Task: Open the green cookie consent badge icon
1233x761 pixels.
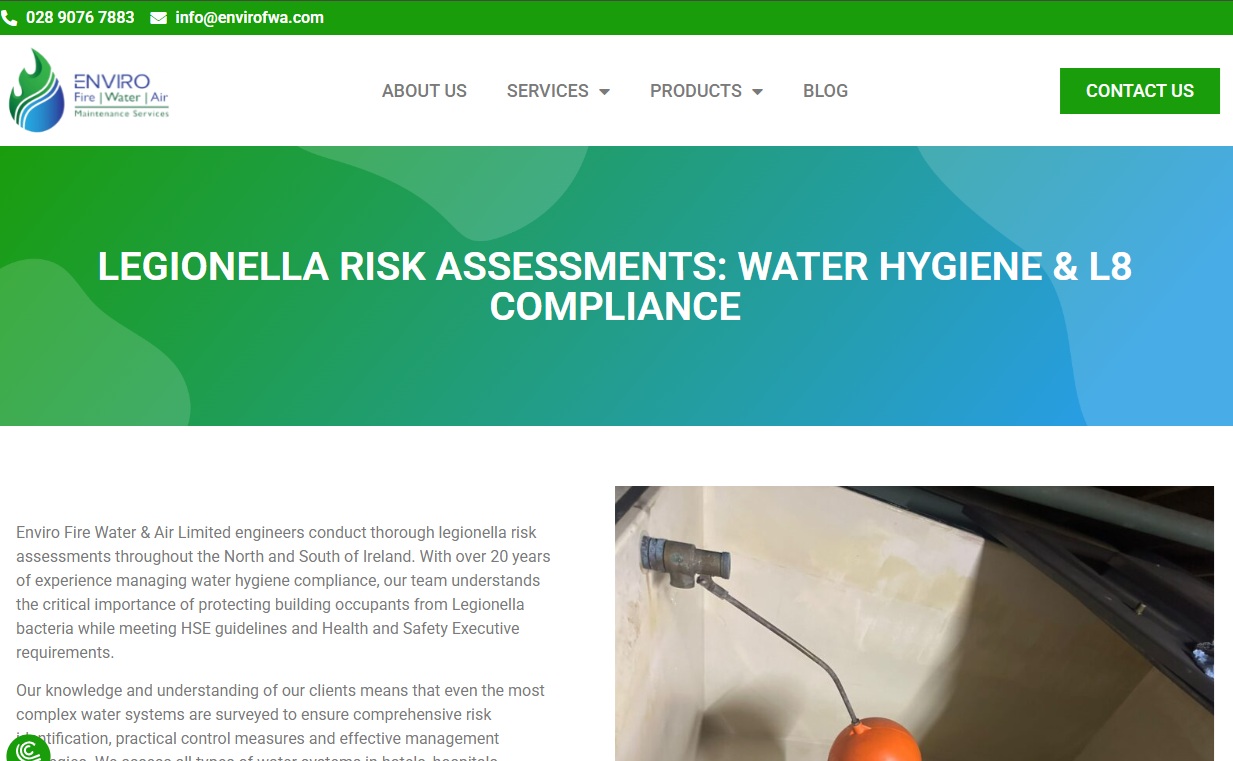Action: (x=27, y=751)
